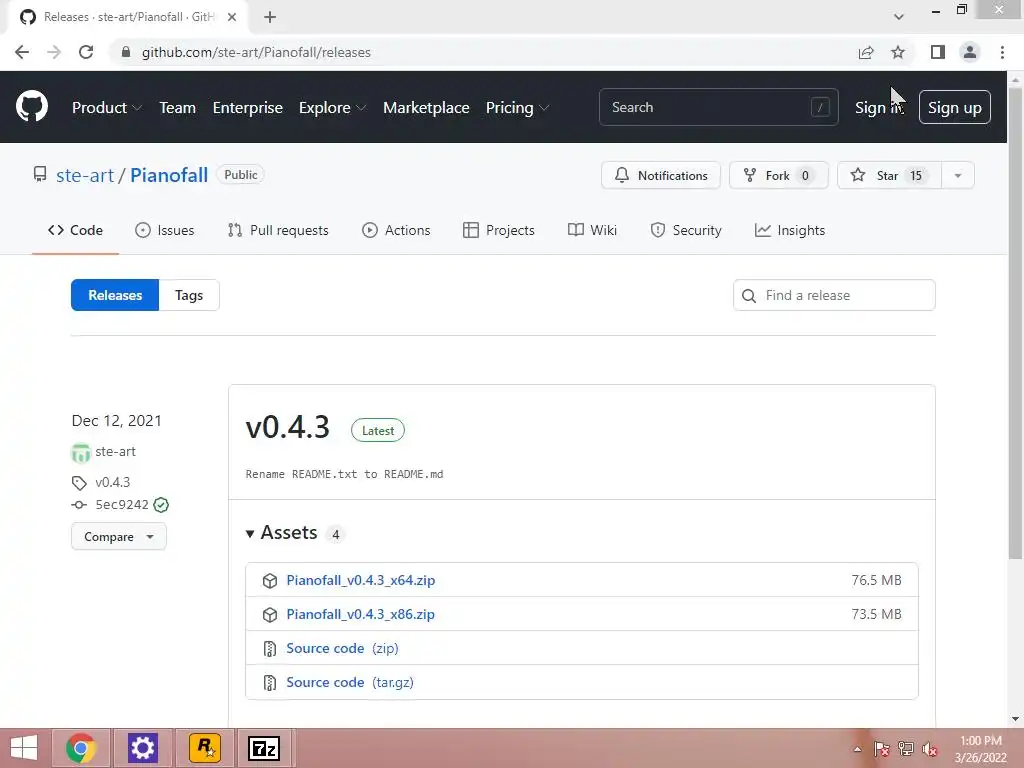Open the Security tab
The width and height of the screenshot is (1024, 768).
coord(686,231)
